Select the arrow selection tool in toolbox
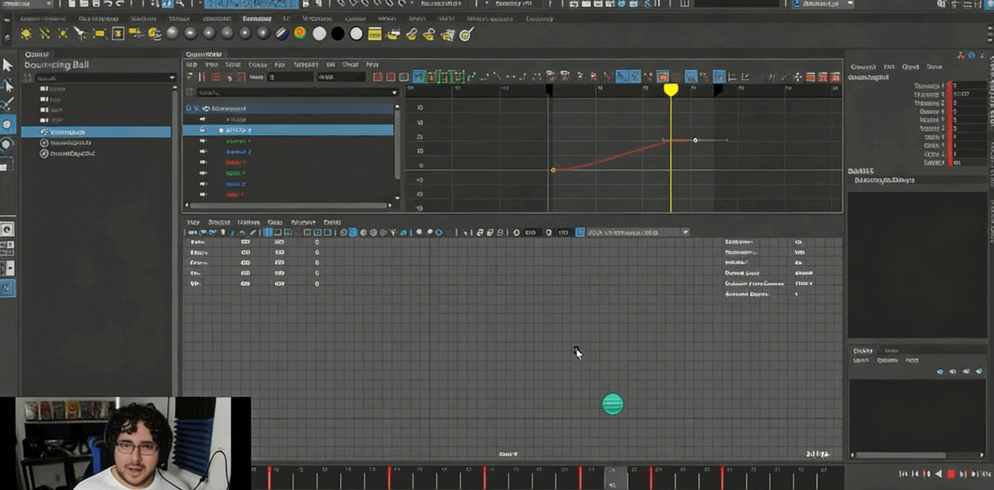 tap(7, 65)
